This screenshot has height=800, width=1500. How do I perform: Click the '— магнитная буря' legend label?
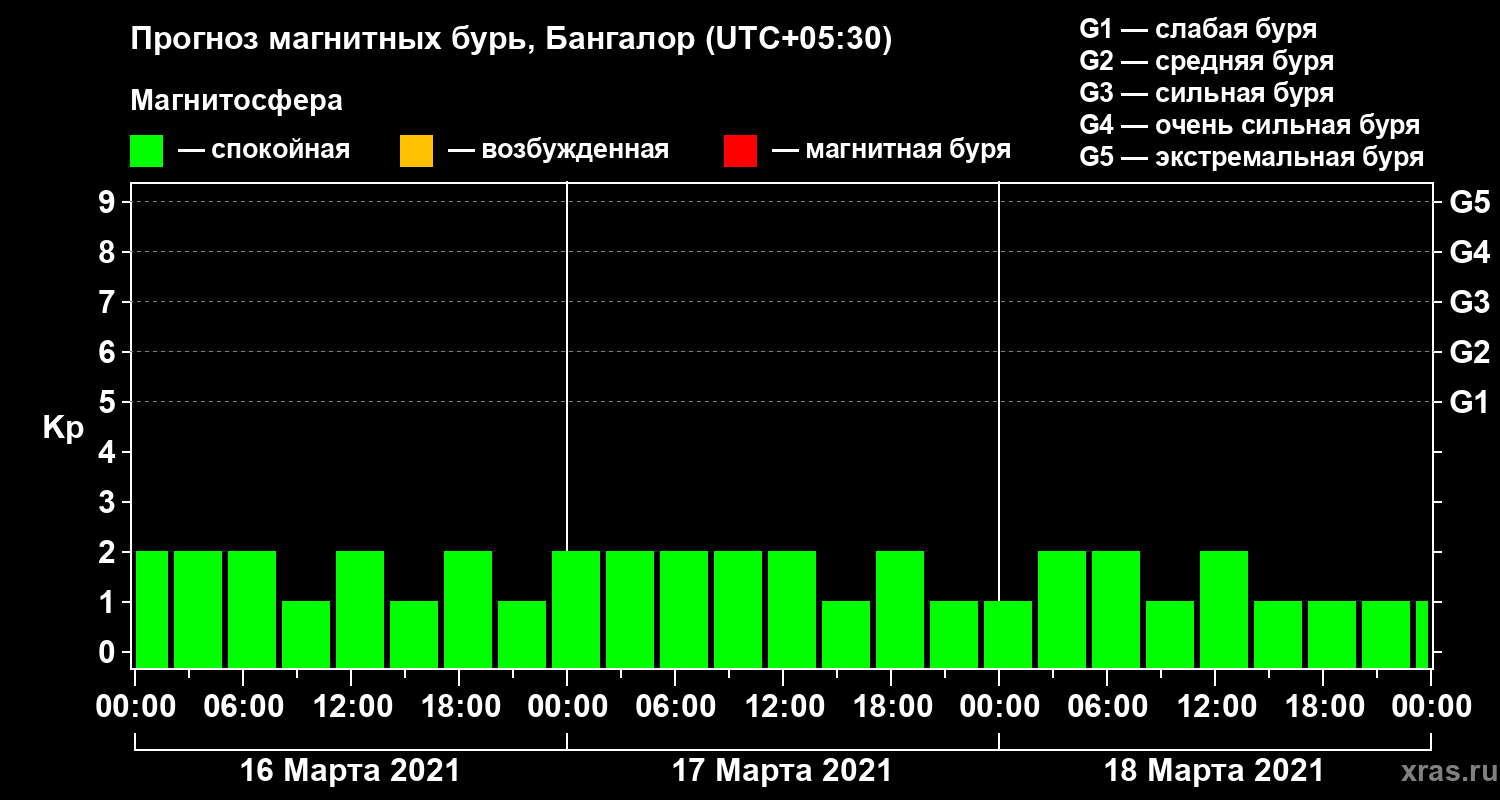point(891,151)
